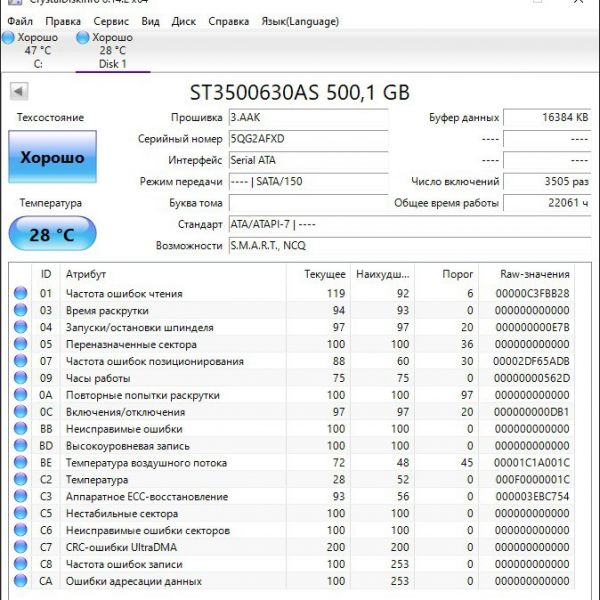The height and width of the screenshot is (600, 600).
Task: Click the empty Буква тома field
Action: [x=308, y=203]
